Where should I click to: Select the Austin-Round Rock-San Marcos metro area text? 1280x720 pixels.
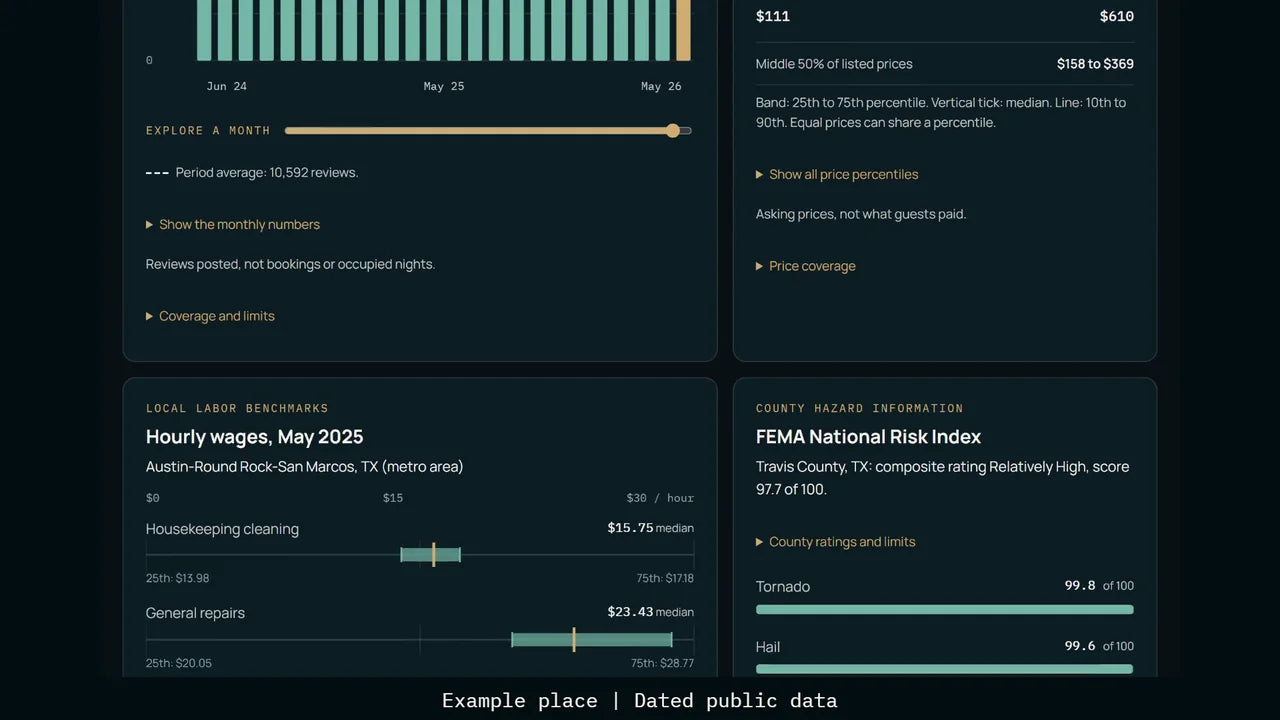tap(305, 467)
